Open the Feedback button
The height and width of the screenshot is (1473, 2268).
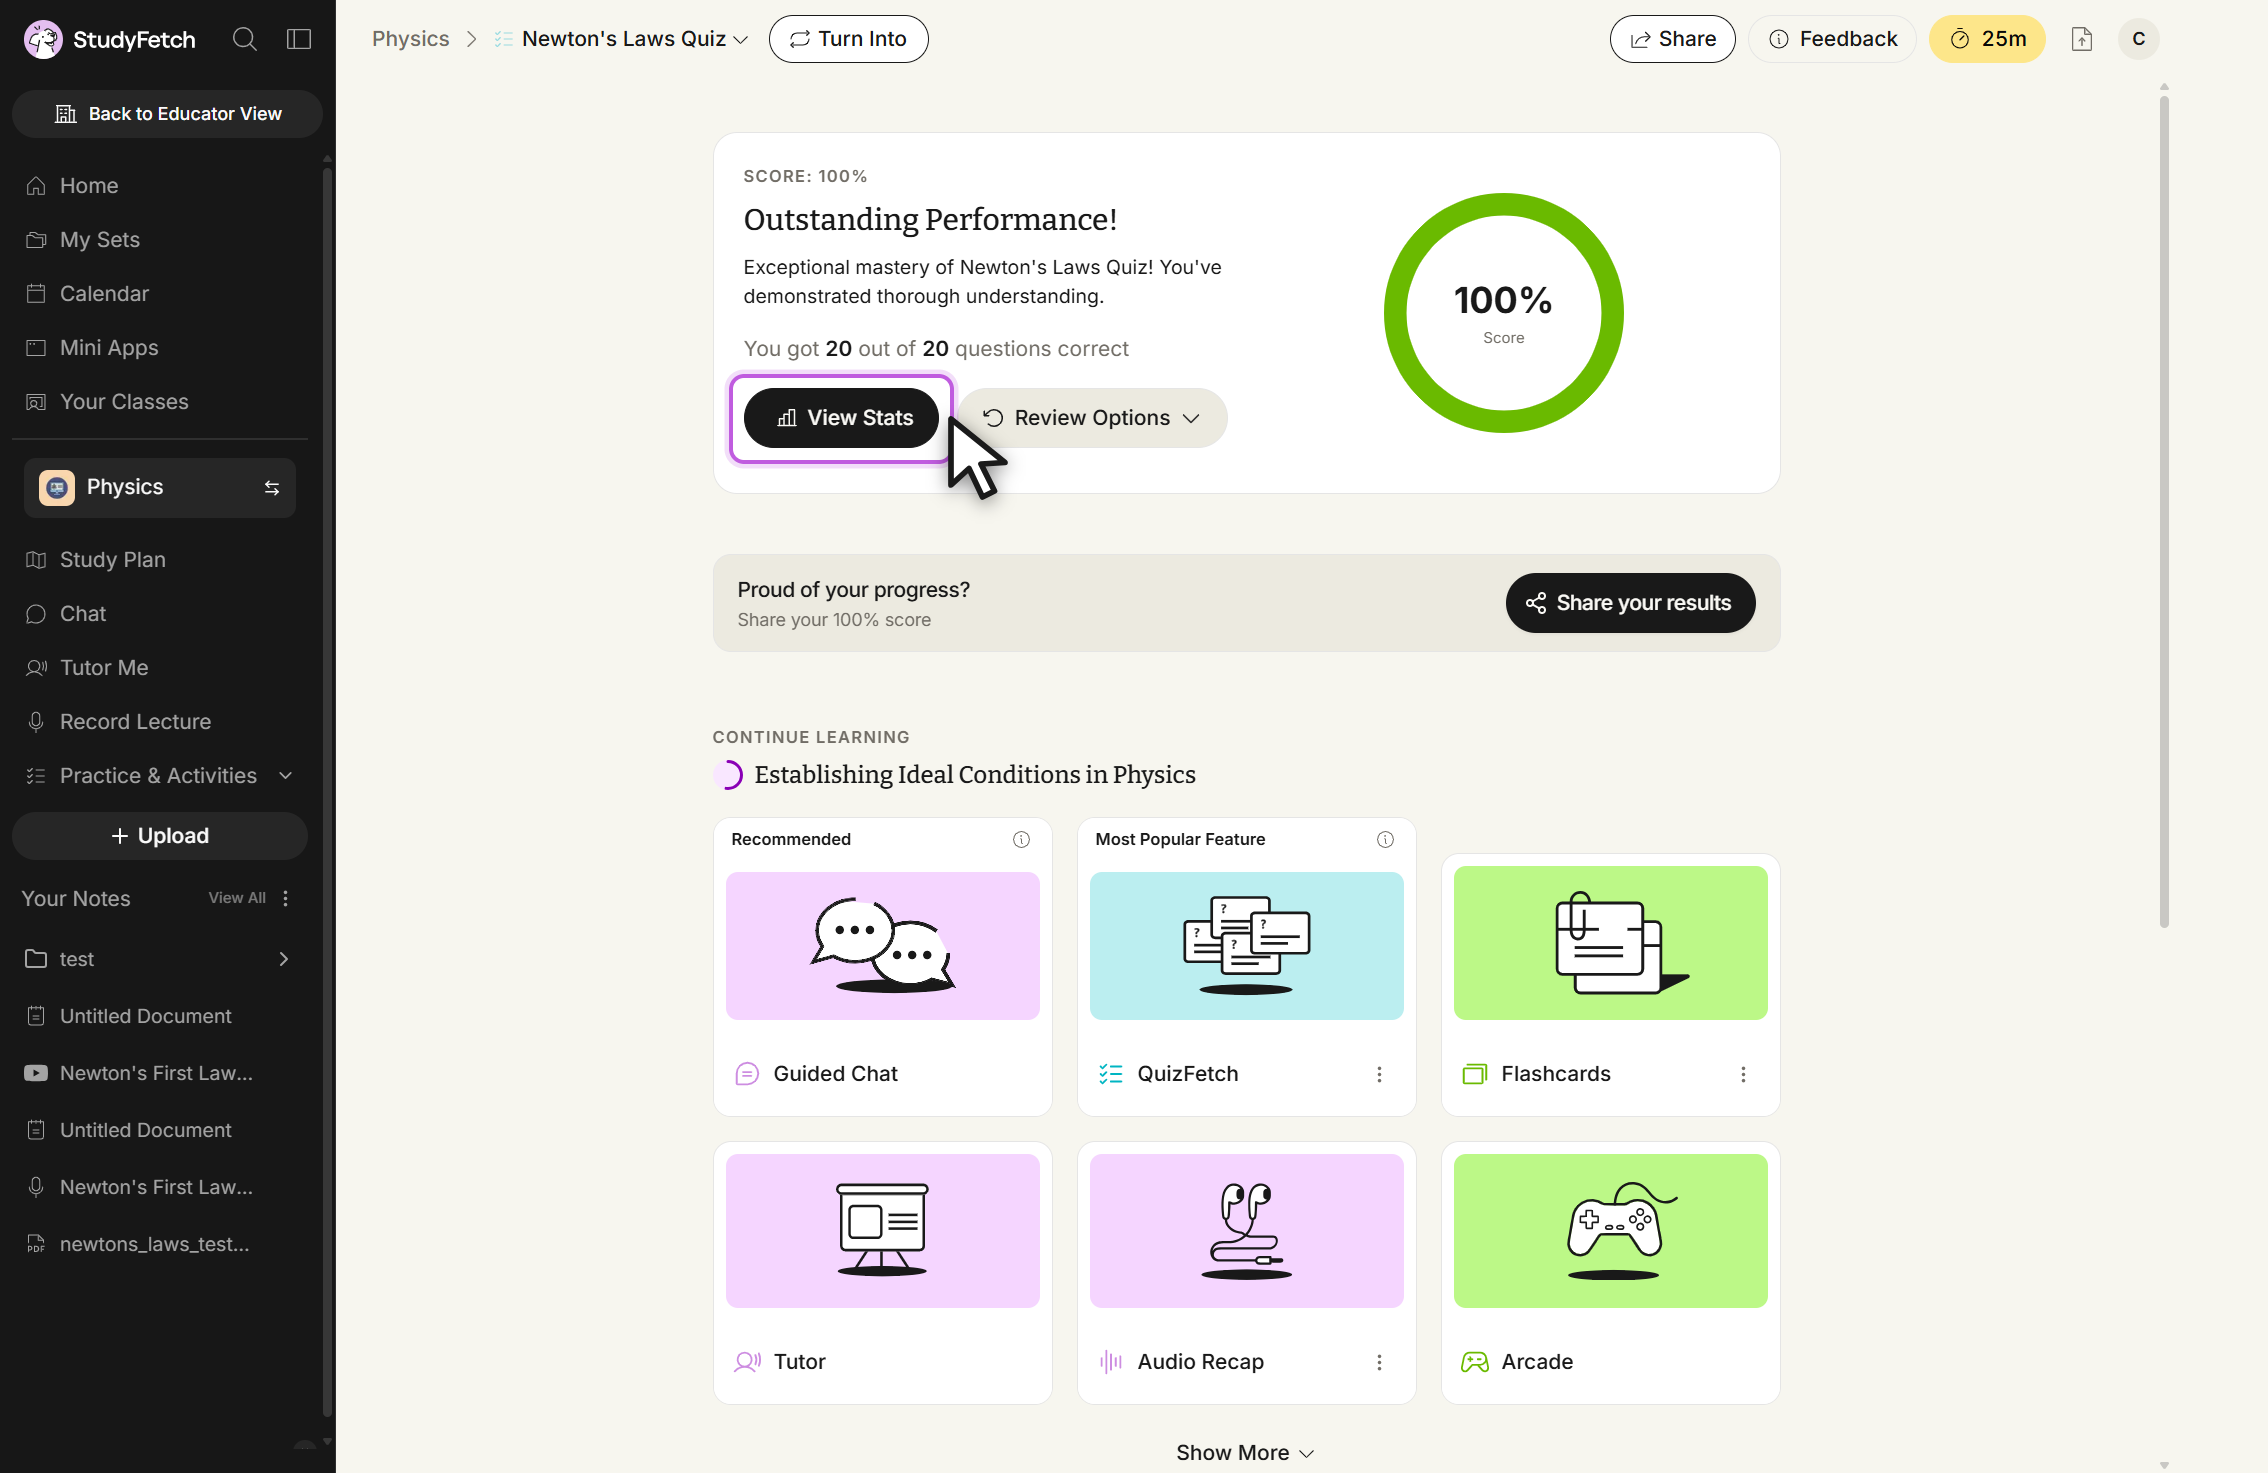[1832, 39]
